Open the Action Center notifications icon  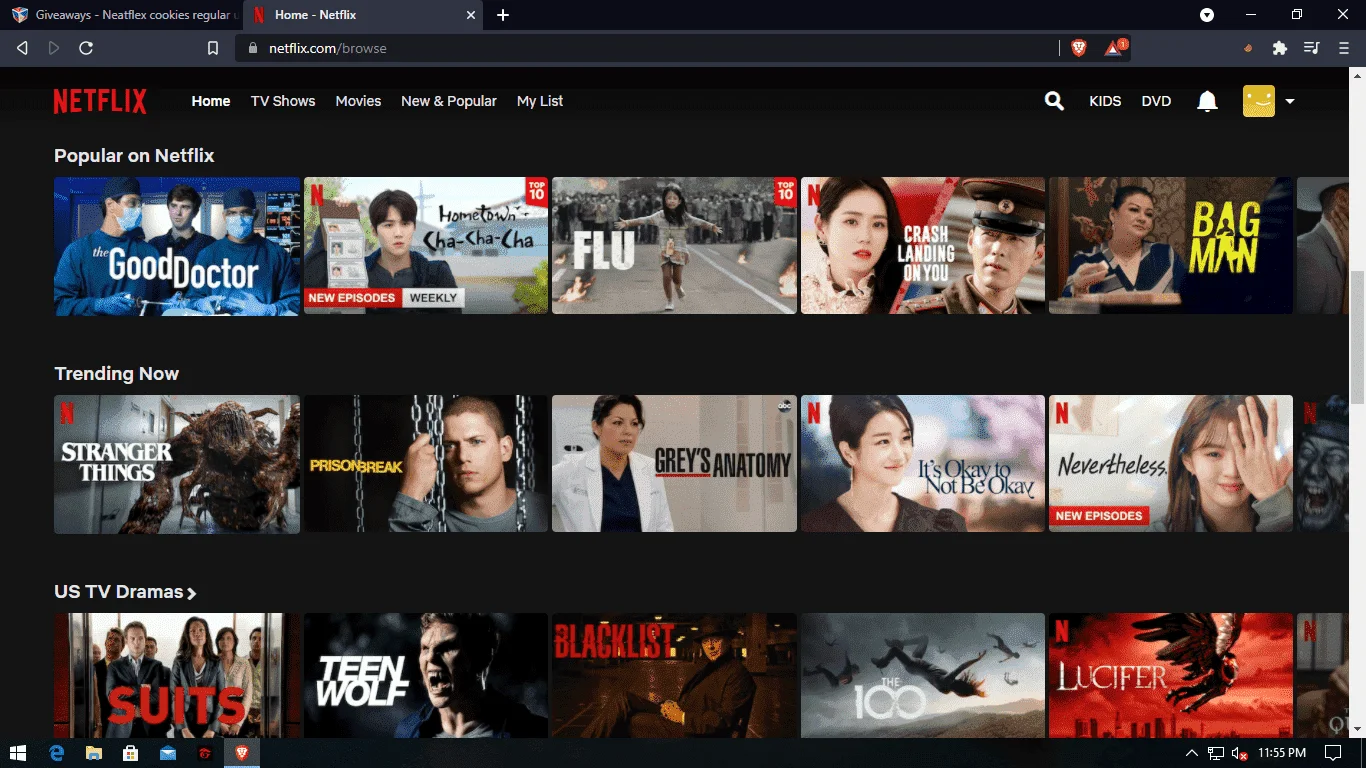[1333, 753]
